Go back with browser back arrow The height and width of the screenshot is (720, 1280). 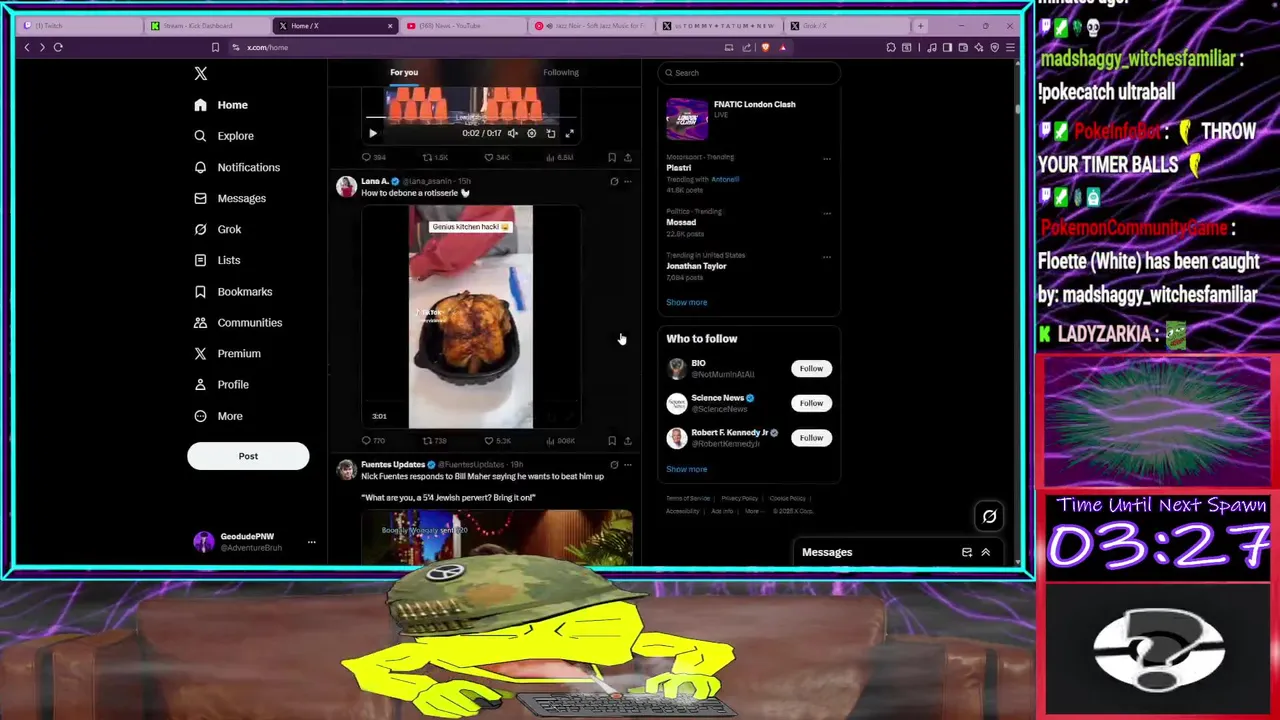click(27, 47)
